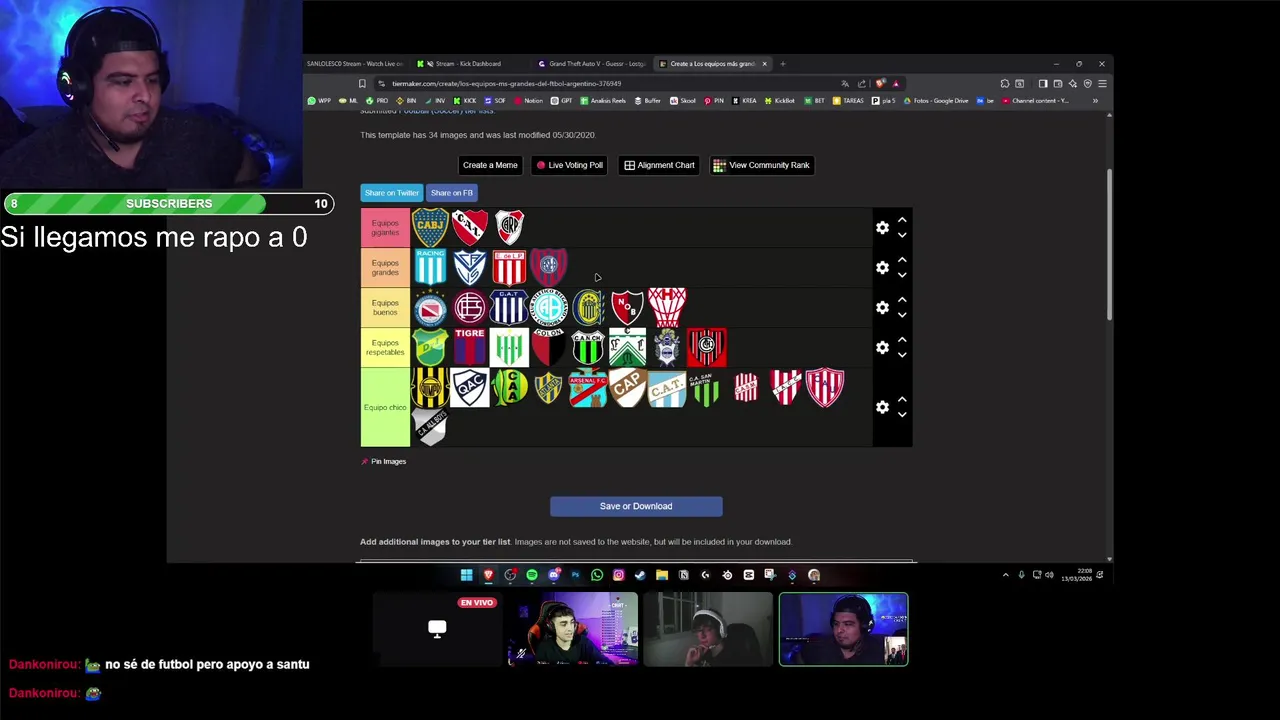1280x720 pixels.
Task: Click the Equipo chico tier label
Action: click(385, 407)
